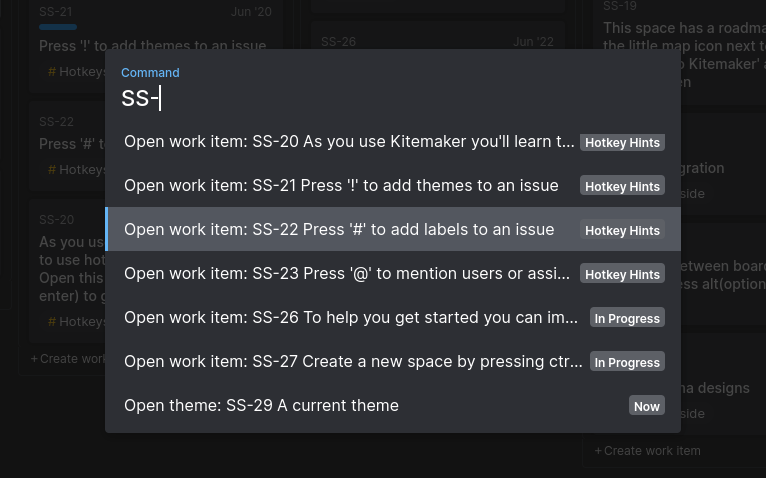The height and width of the screenshot is (478, 766).
Task: Click Hotkey Hints badge on SS-23 row
Action: click(x=622, y=274)
